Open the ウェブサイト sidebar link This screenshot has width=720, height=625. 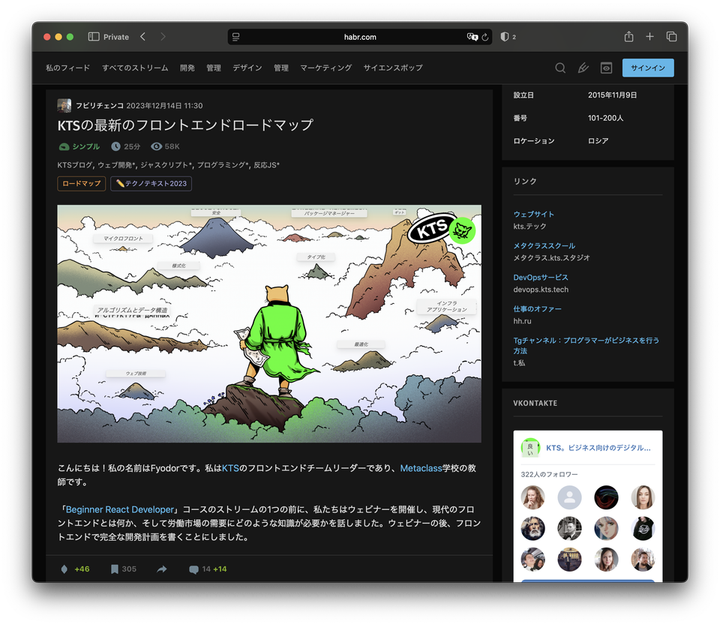[534, 214]
